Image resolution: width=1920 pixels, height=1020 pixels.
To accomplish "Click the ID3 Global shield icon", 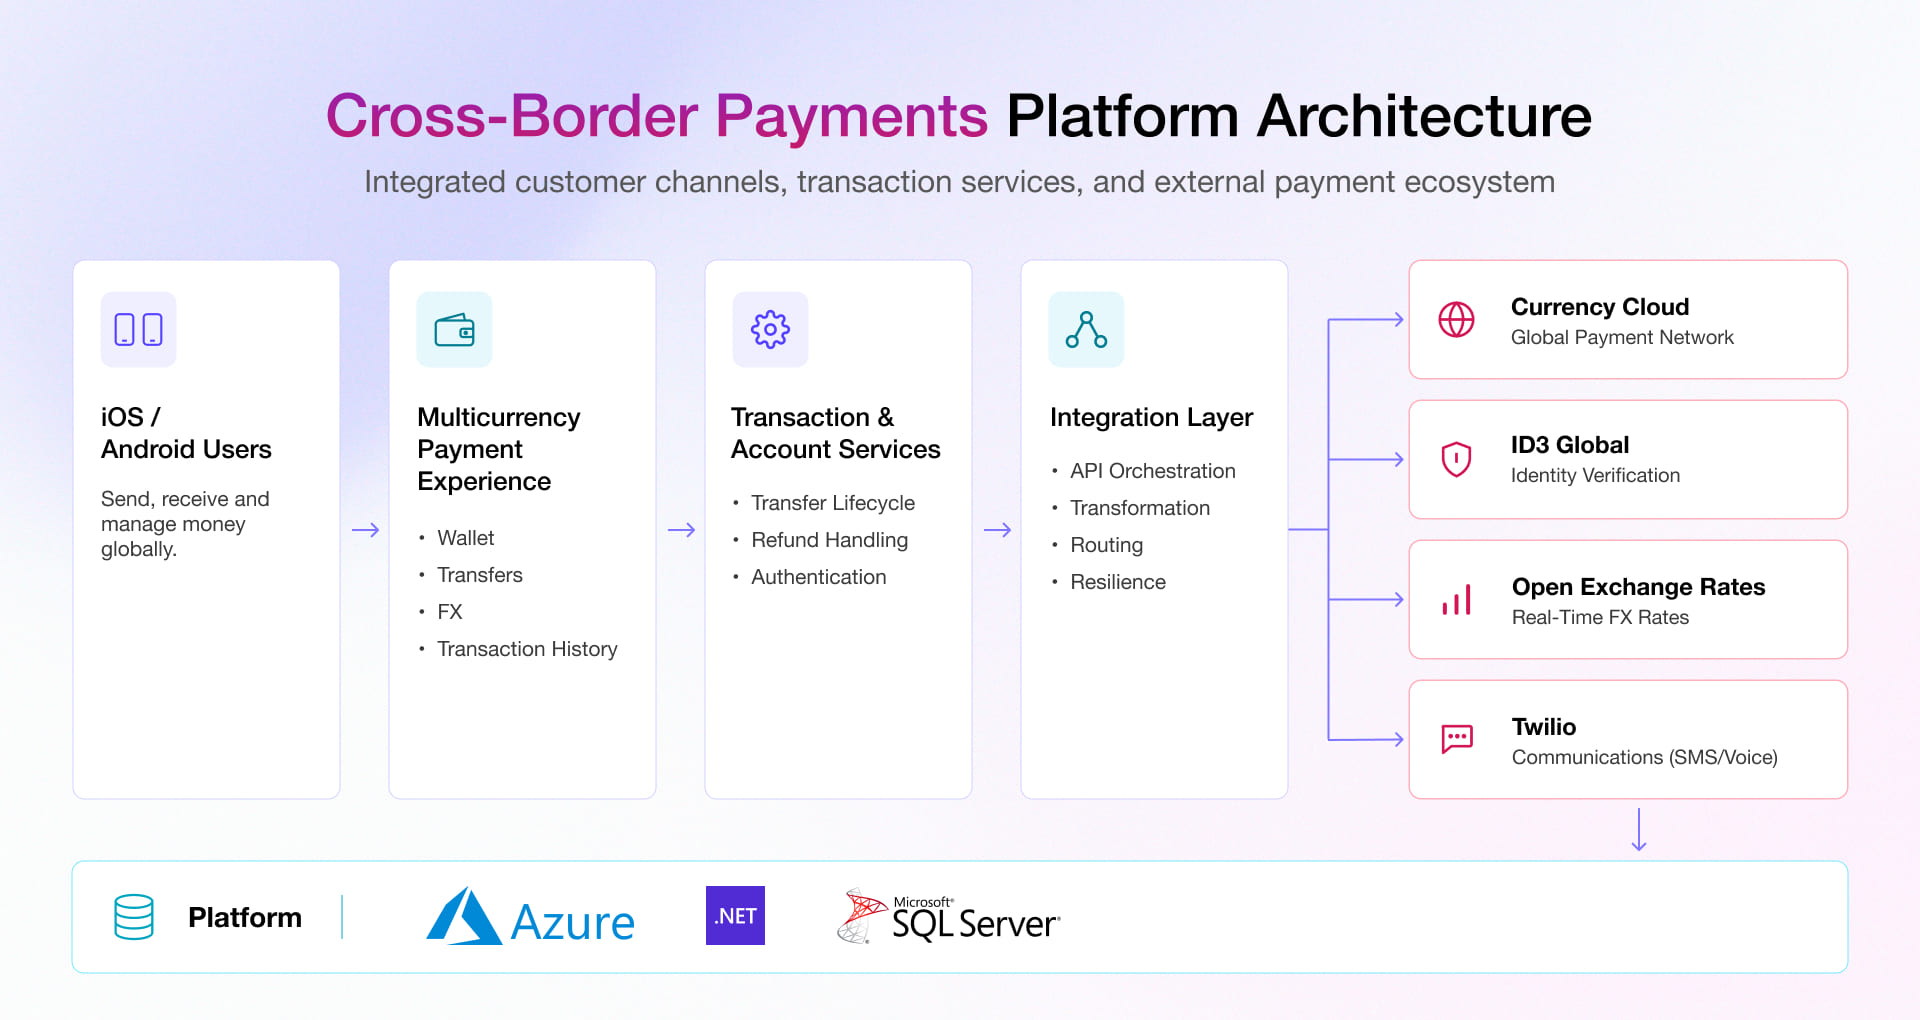I will pyautogui.click(x=1456, y=460).
